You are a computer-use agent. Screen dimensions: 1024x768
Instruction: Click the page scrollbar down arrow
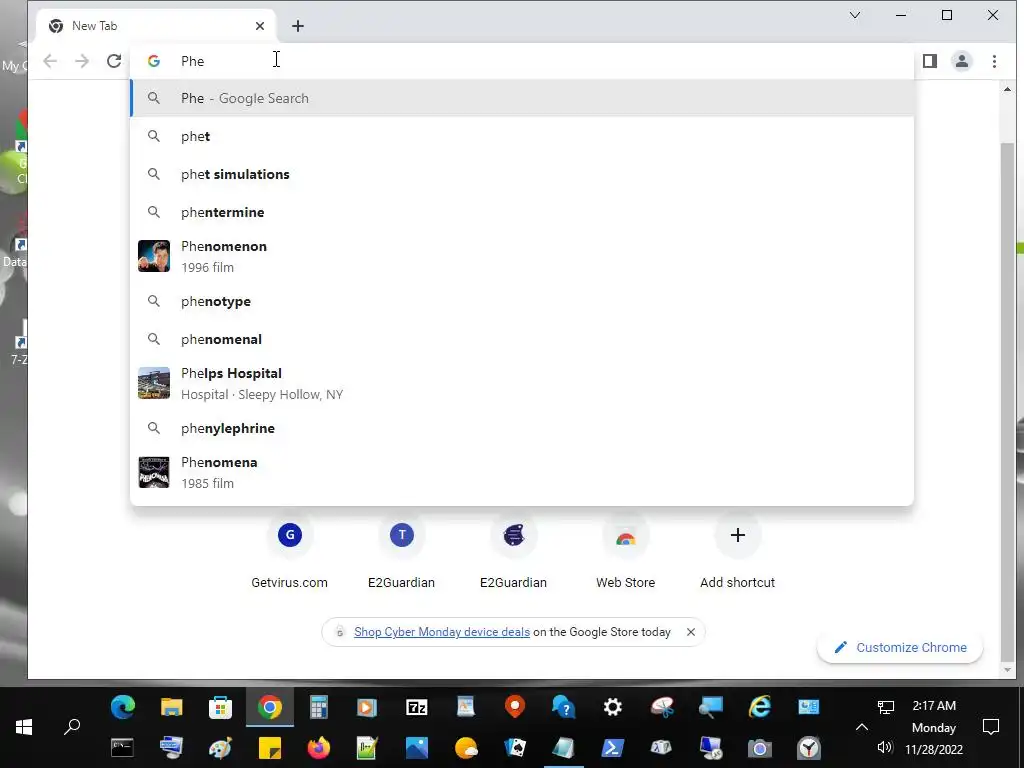[x=1007, y=670]
